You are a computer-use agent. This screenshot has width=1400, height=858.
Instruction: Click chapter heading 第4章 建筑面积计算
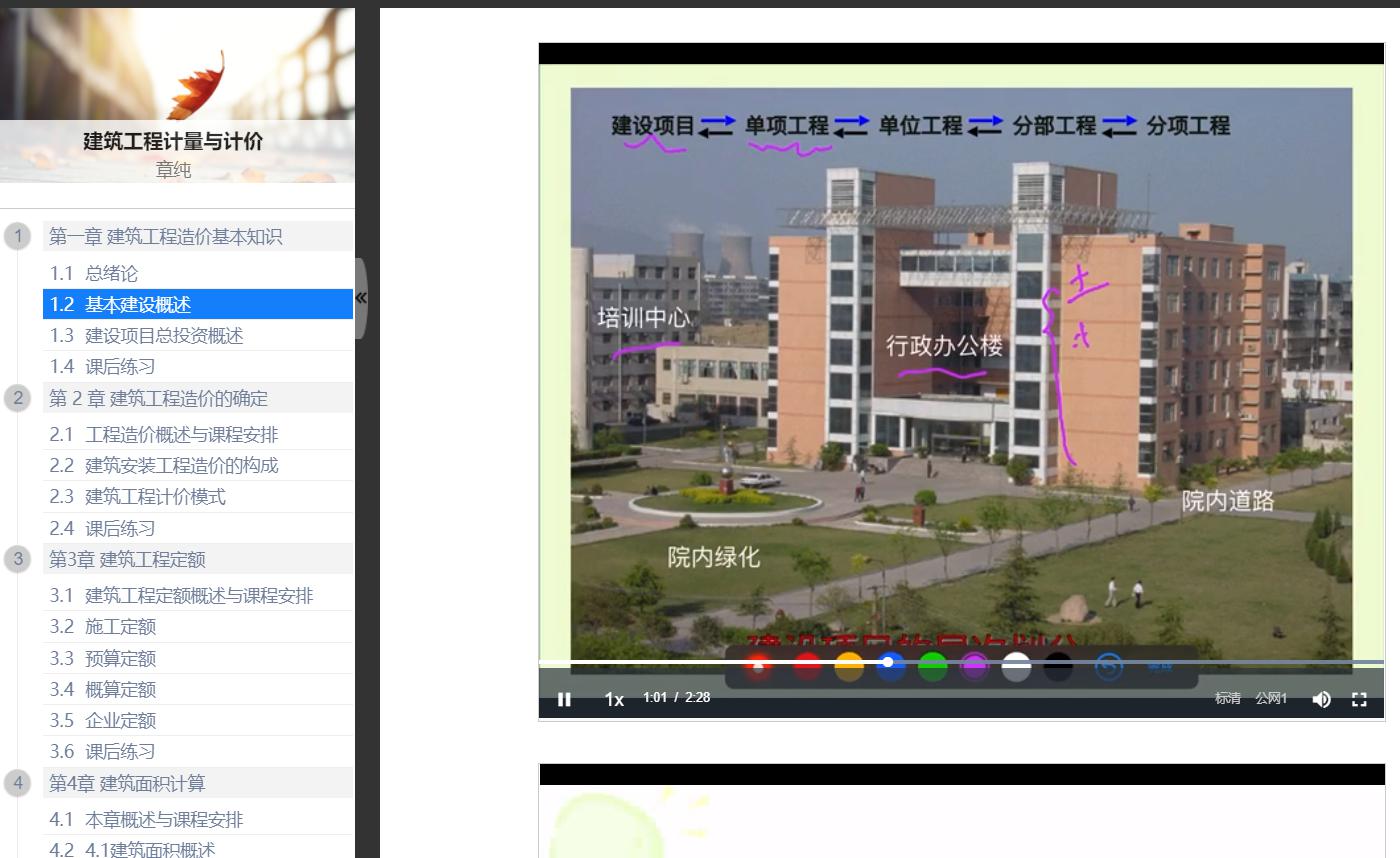pyautogui.click(x=198, y=783)
